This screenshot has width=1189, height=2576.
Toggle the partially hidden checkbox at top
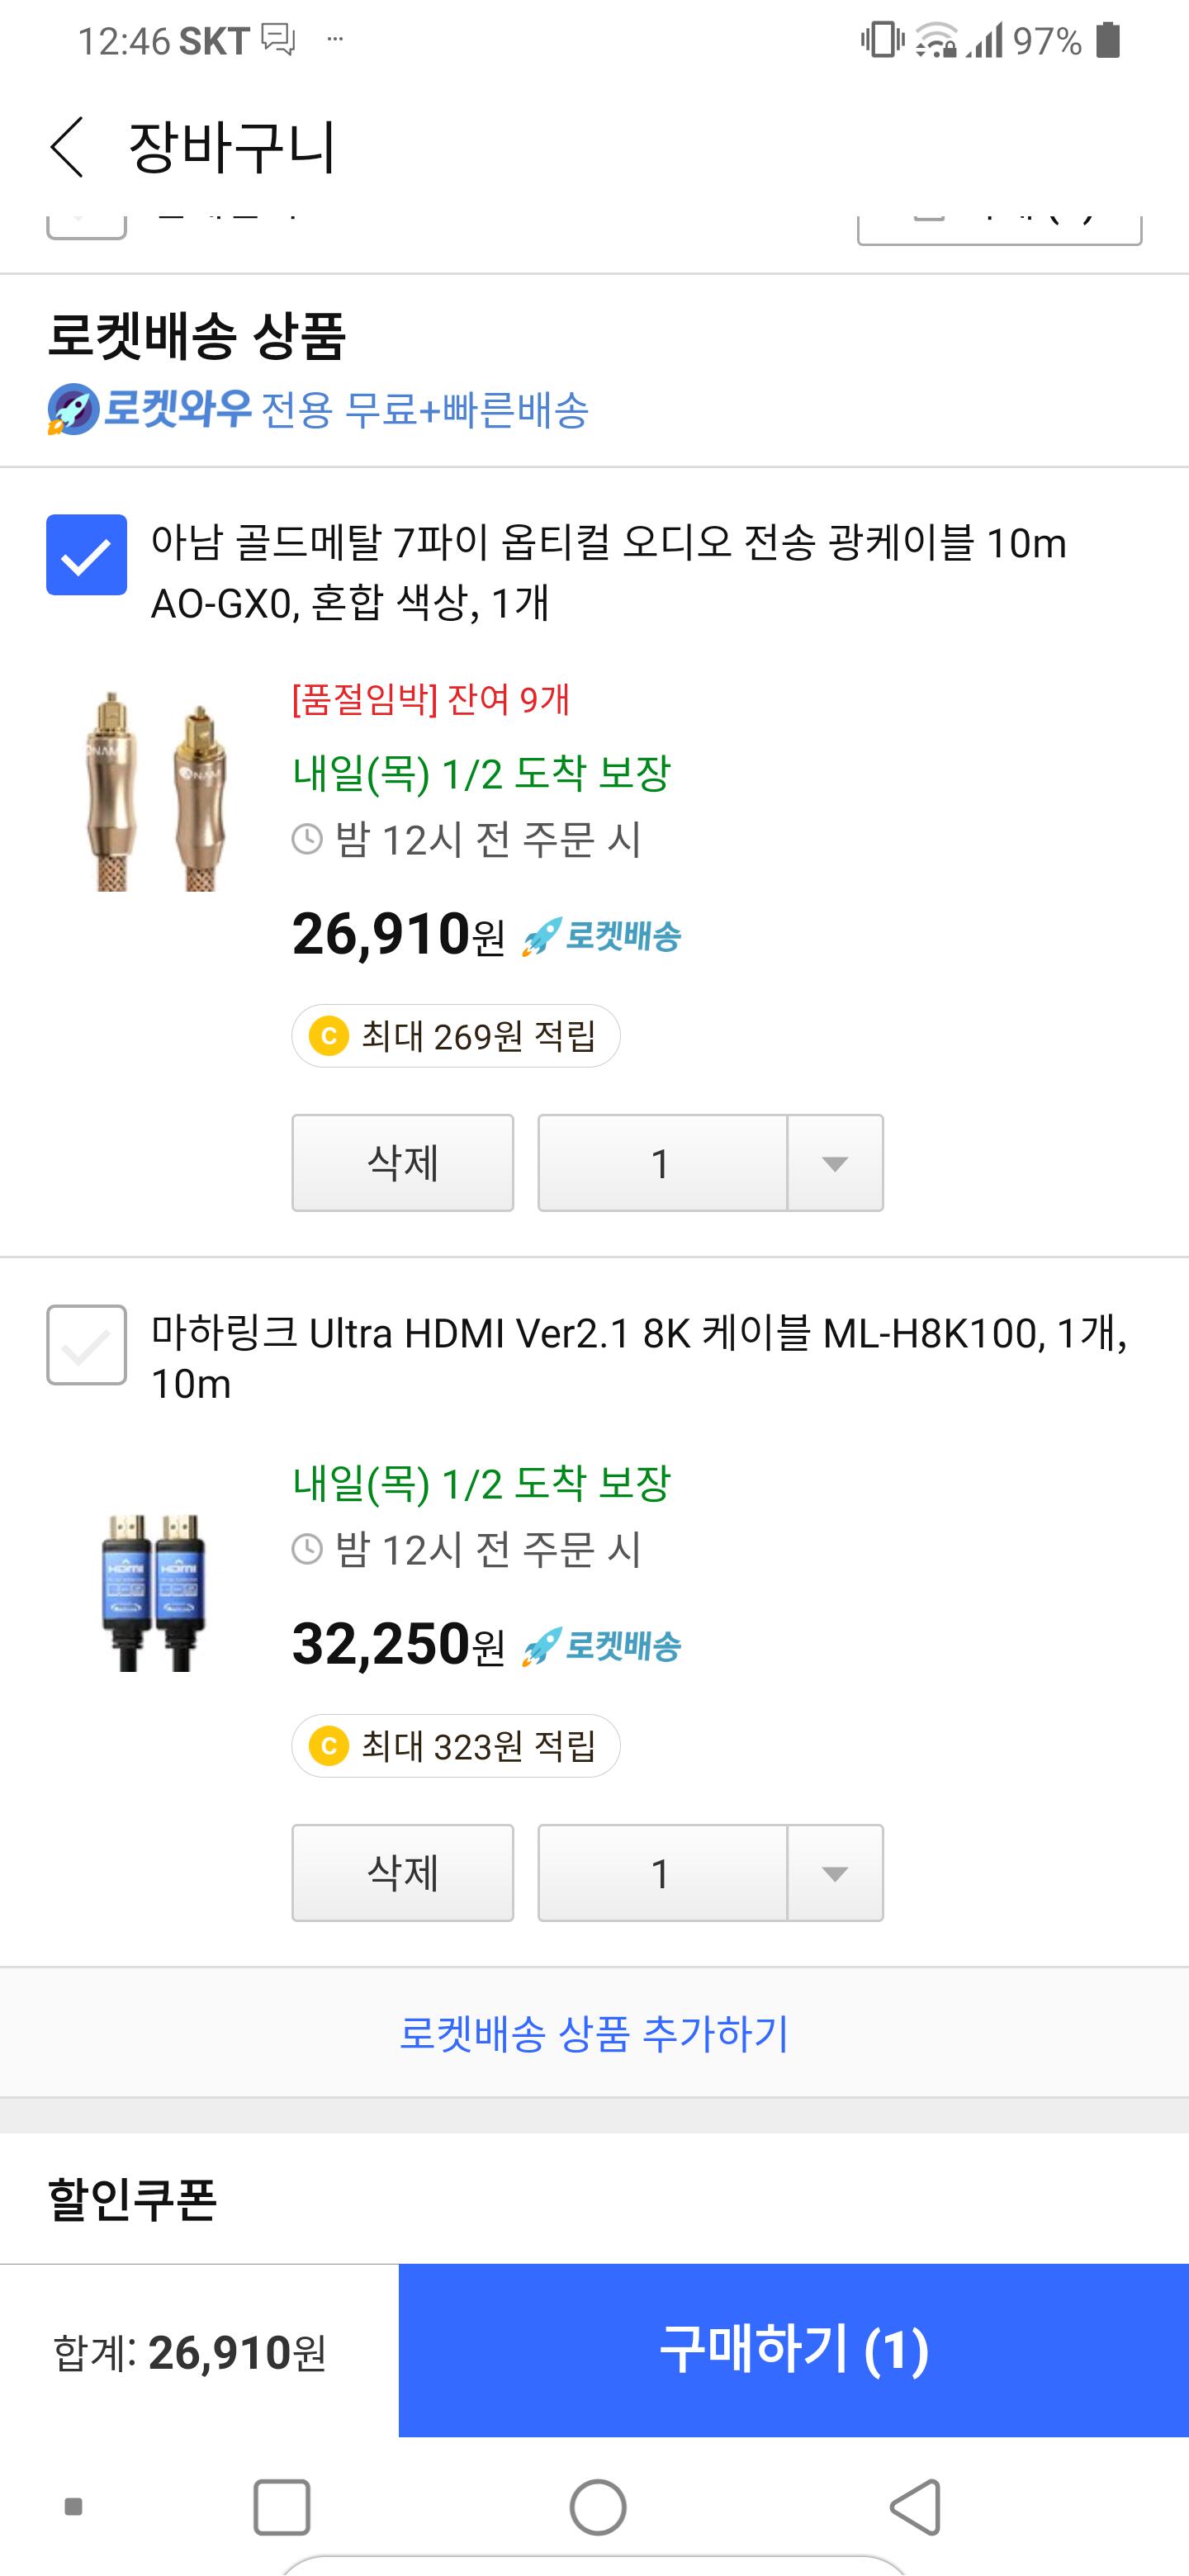(87, 226)
